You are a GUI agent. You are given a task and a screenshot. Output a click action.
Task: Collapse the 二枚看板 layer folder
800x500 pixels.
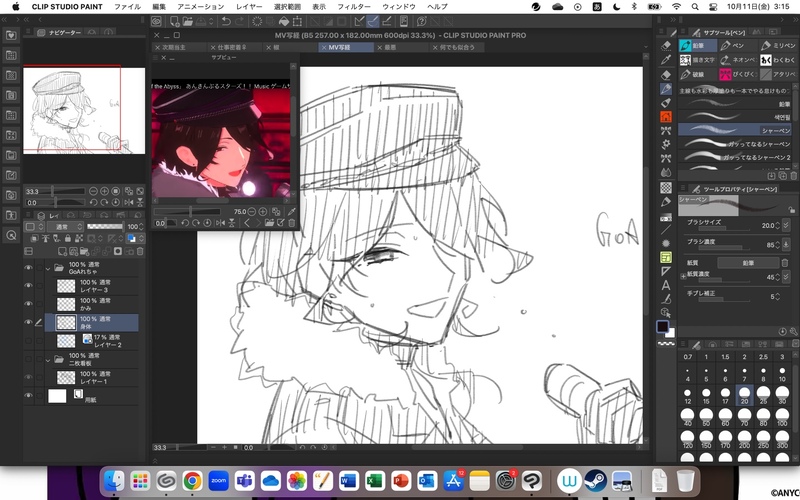48,360
